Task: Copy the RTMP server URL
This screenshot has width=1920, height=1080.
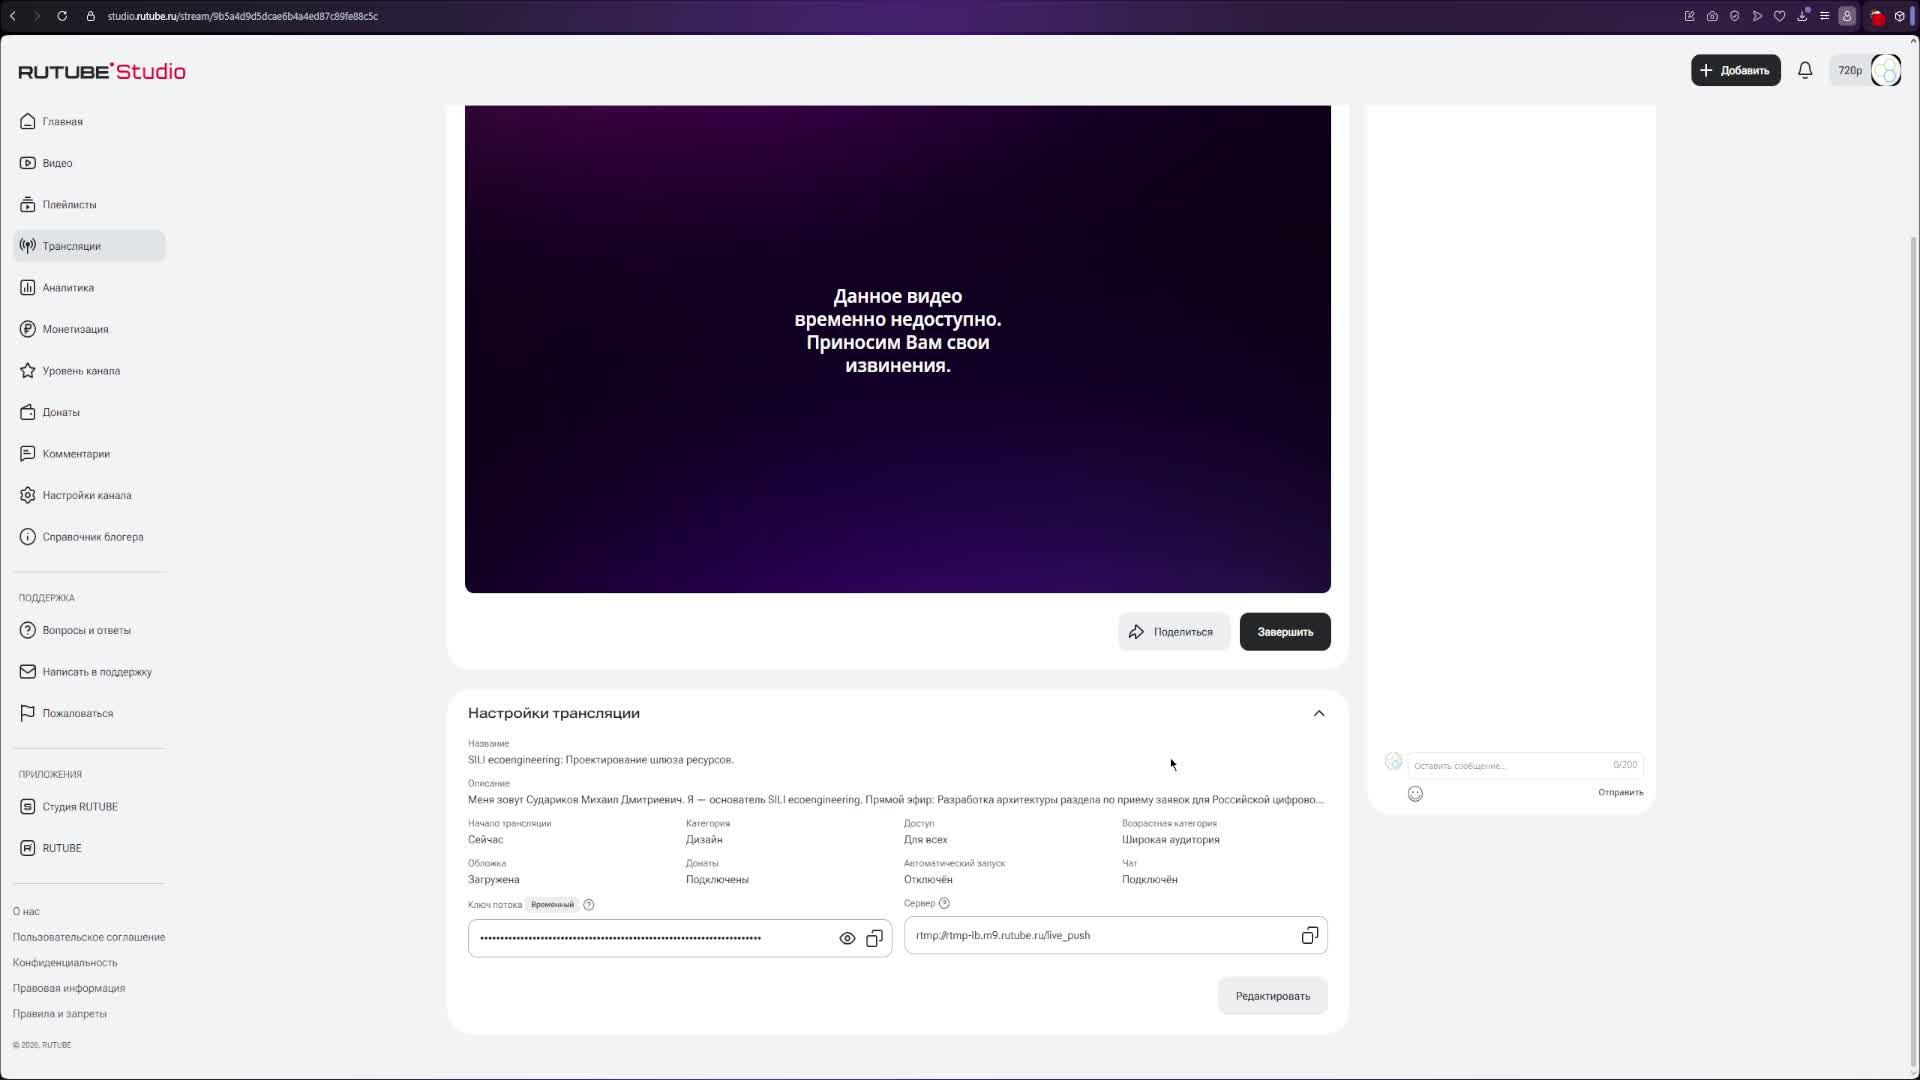Action: (1309, 935)
